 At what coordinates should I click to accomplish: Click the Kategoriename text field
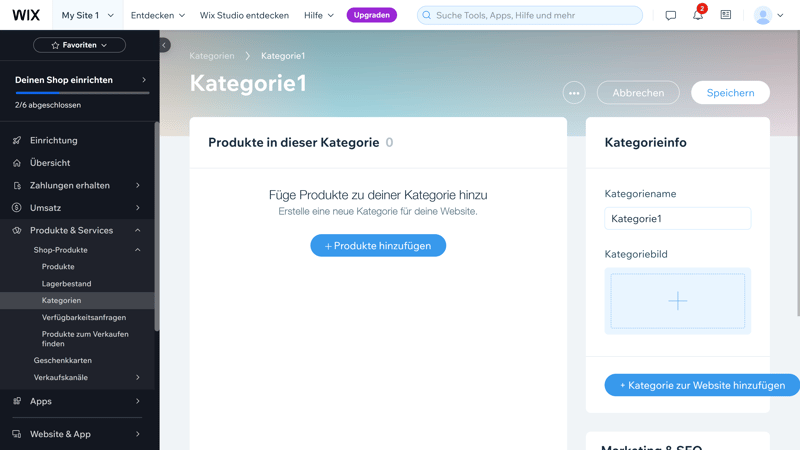(678, 219)
